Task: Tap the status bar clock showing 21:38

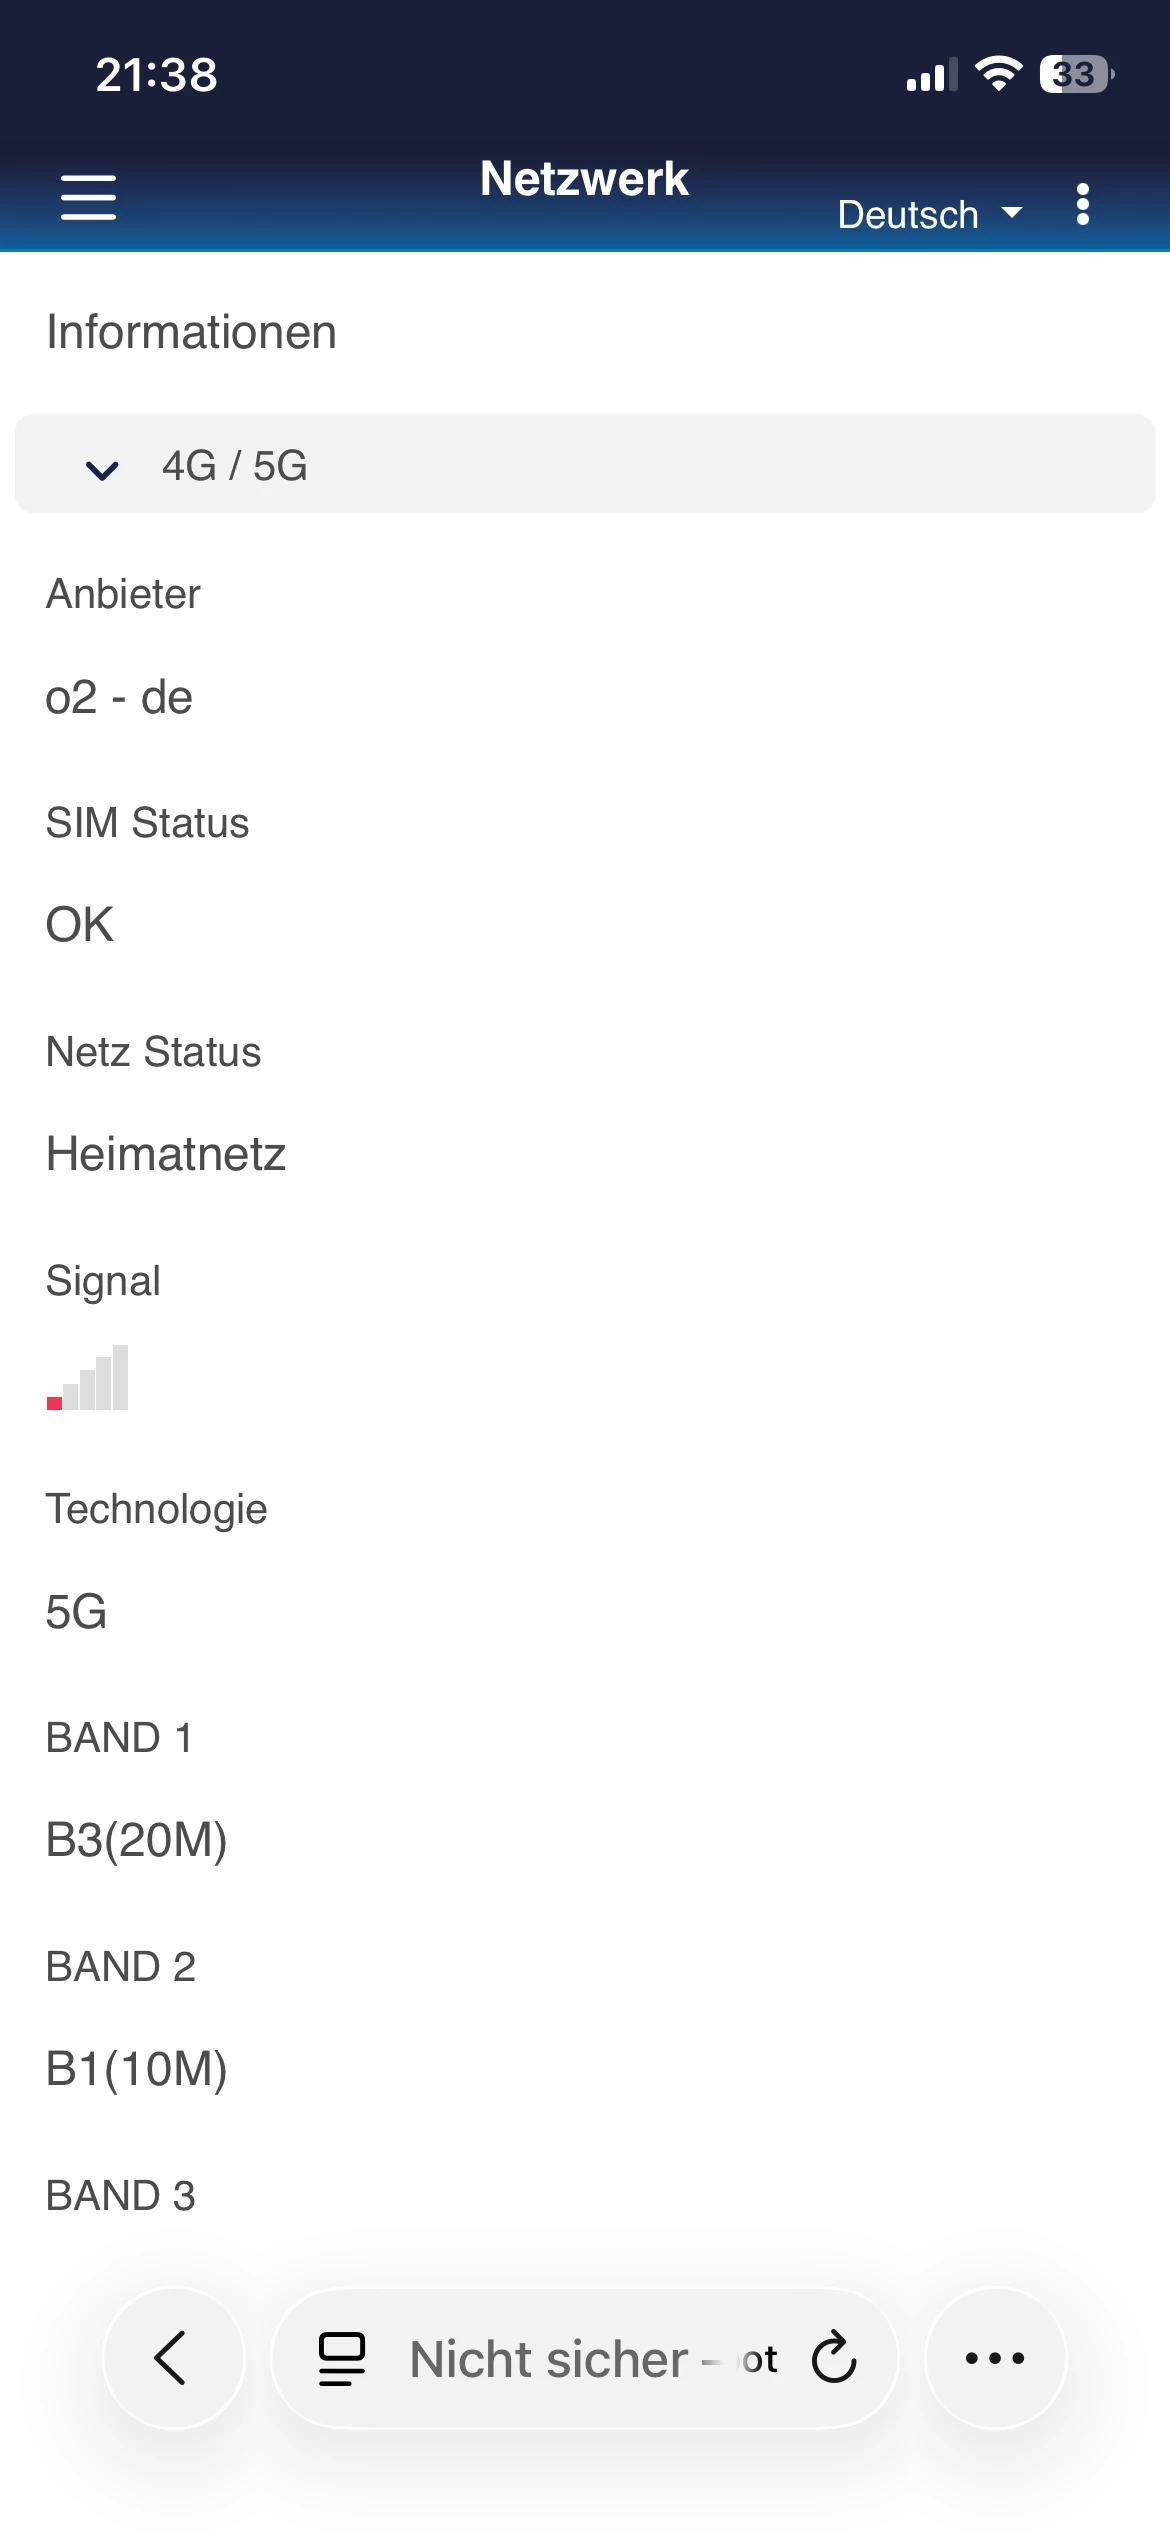Action: point(156,75)
